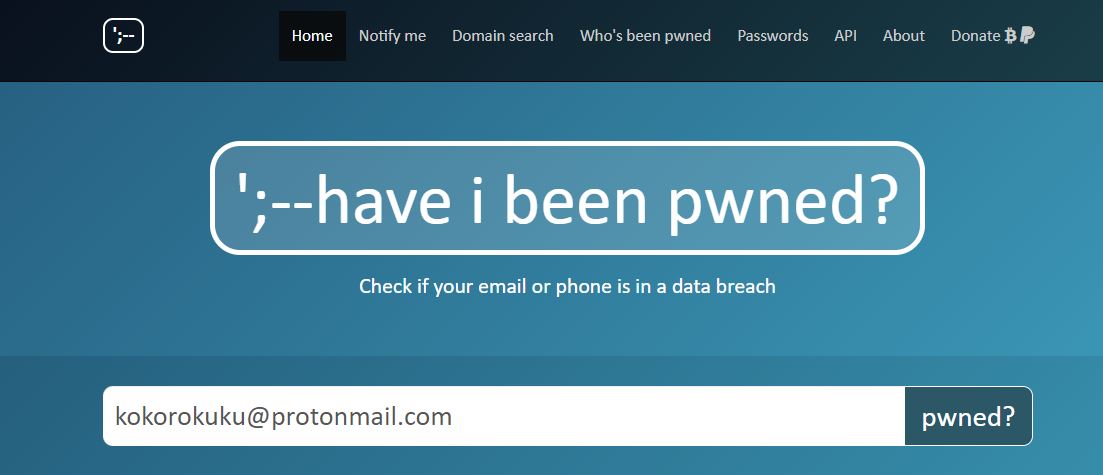Submit search with the pwned? button
Viewport: 1103px width, 475px height.
click(x=969, y=416)
